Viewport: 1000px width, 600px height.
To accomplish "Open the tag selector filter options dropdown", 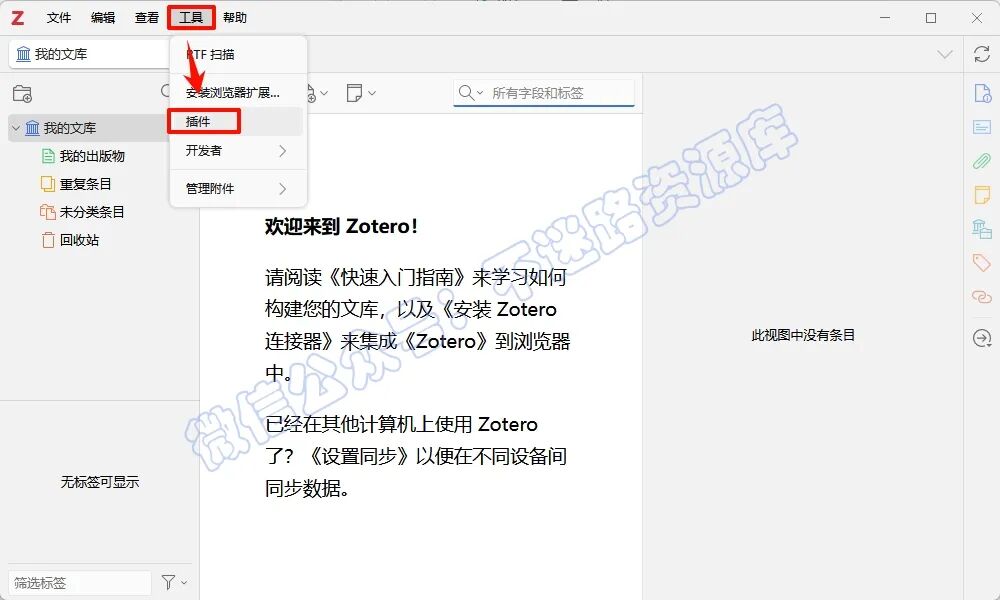I will pyautogui.click(x=174, y=582).
